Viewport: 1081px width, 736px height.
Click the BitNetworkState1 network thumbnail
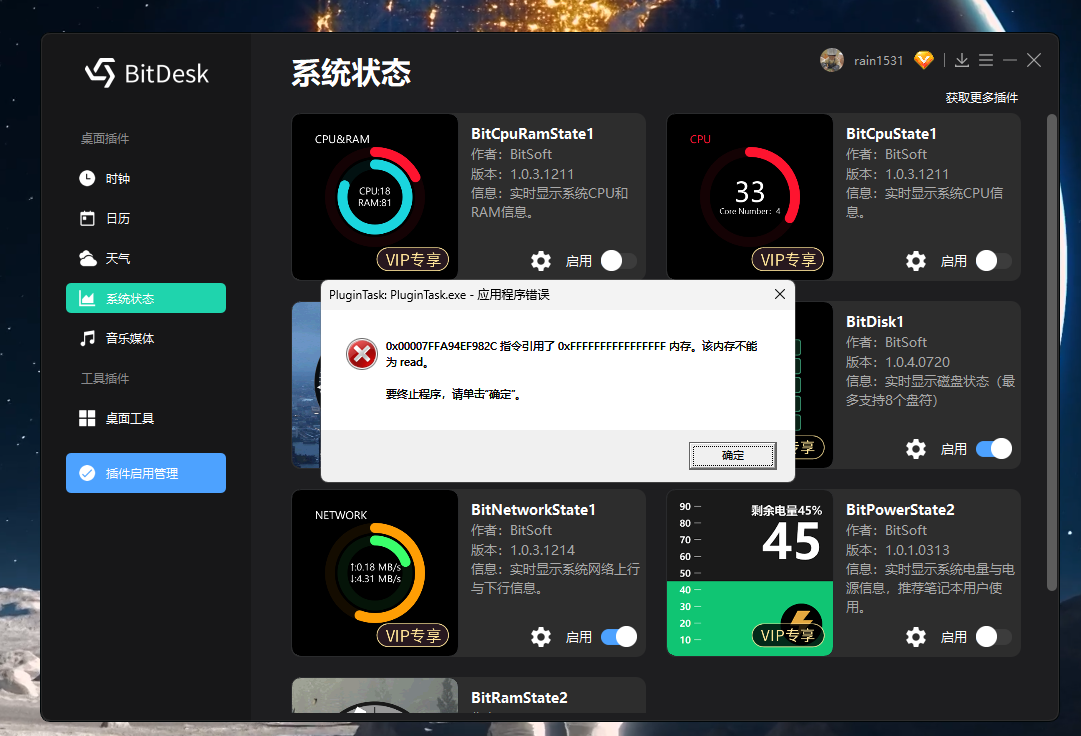[375, 573]
